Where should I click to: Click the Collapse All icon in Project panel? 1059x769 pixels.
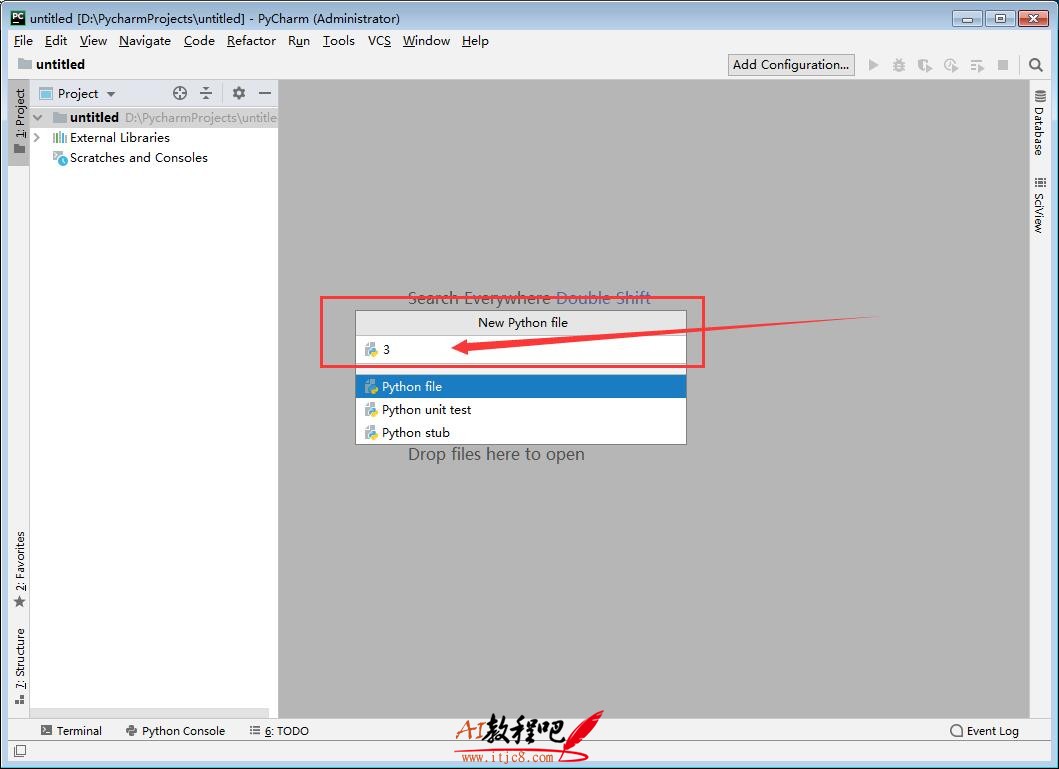click(x=206, y=93)
